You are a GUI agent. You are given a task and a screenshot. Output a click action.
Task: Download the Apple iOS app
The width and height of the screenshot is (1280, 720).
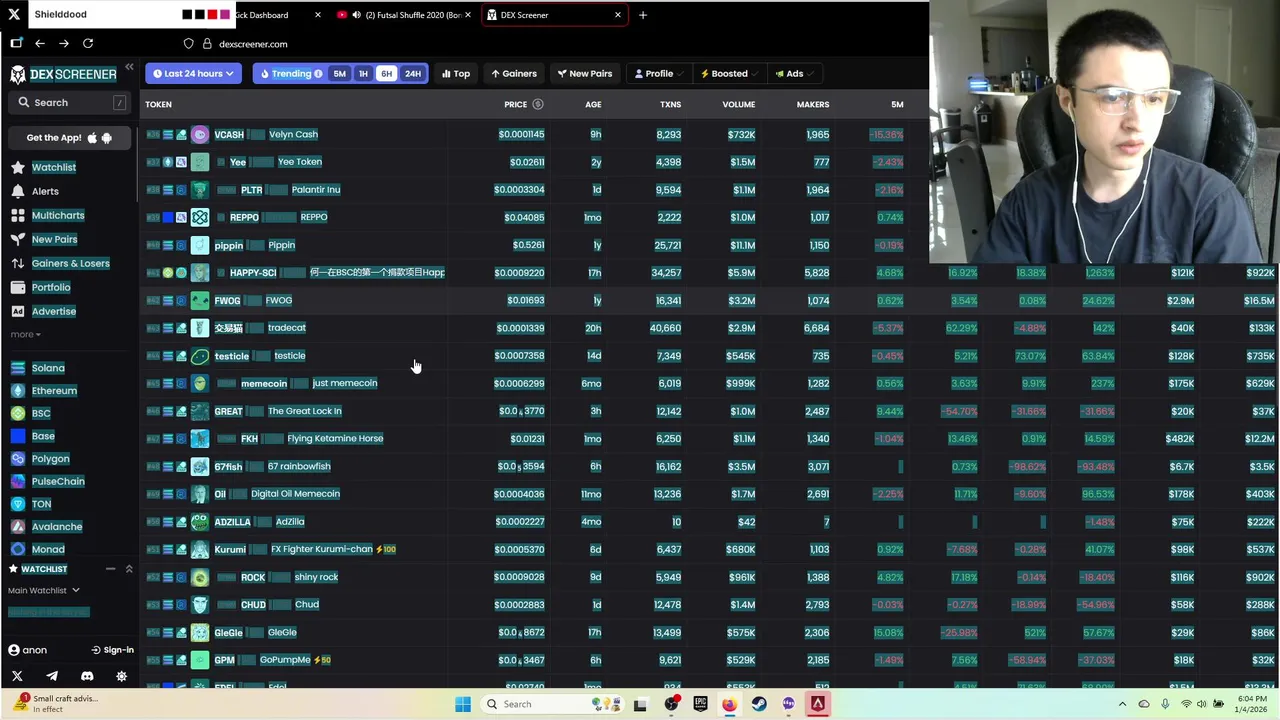[93, 138]
